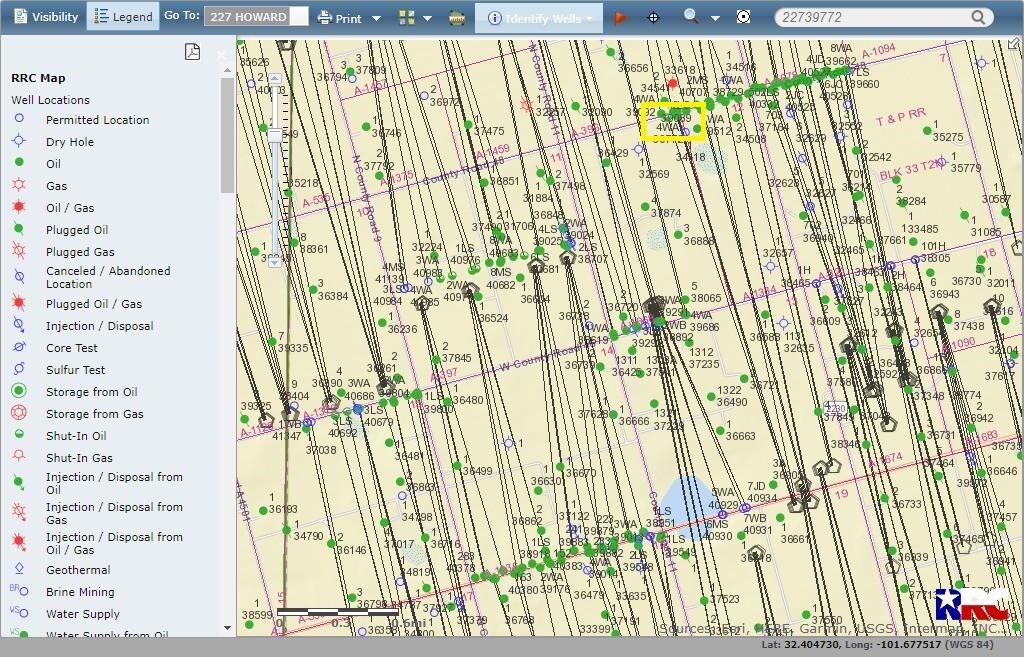The height and width of the screenshot is (657, 1024).
Task: Click the red oil/gas well near label 33618
Action: (673, 83)
